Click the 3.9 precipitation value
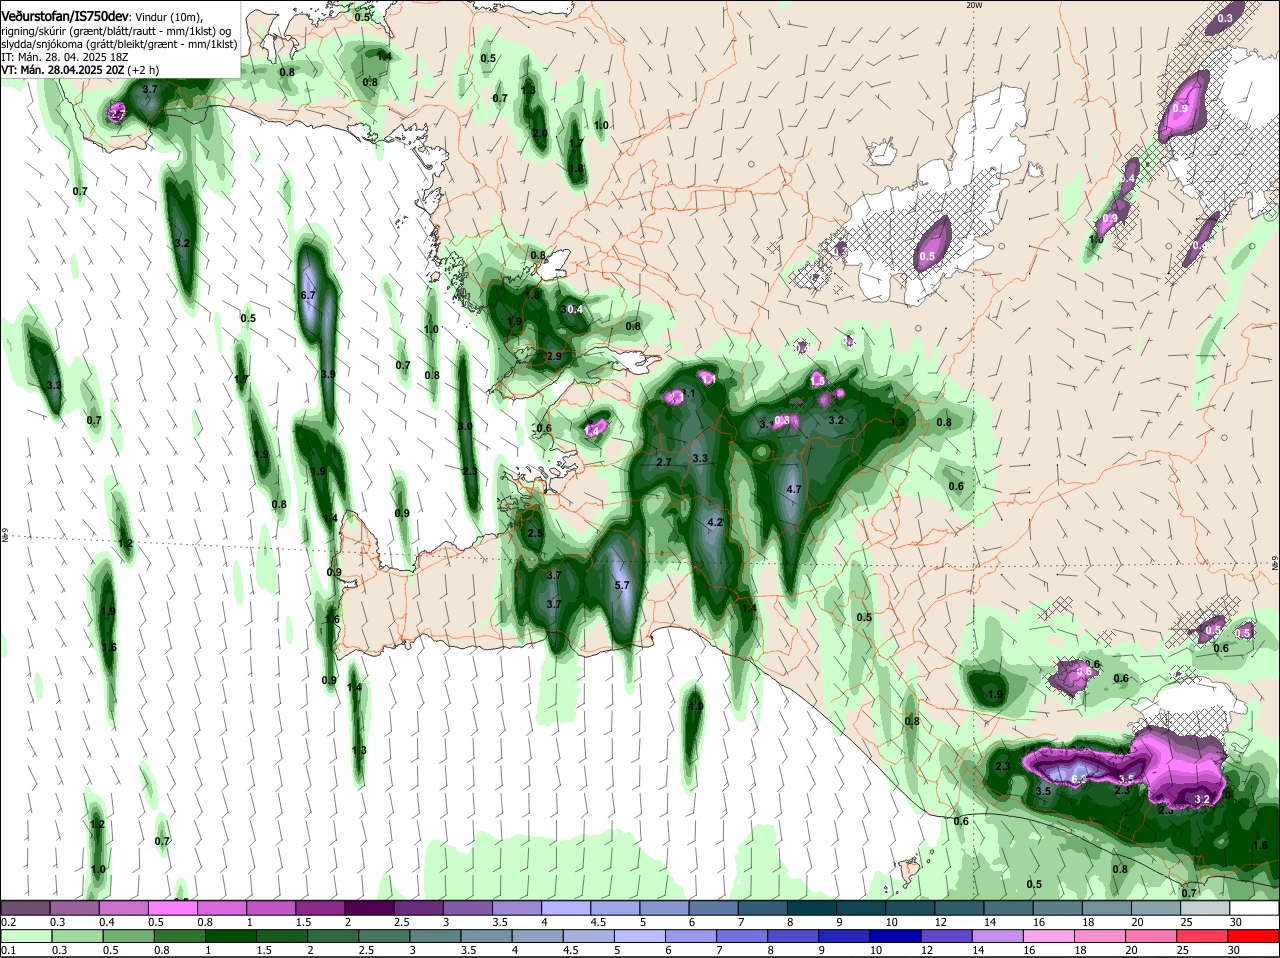Viewport: 1280px width, 958px height. pyautogui.click(x=328, y=374)
